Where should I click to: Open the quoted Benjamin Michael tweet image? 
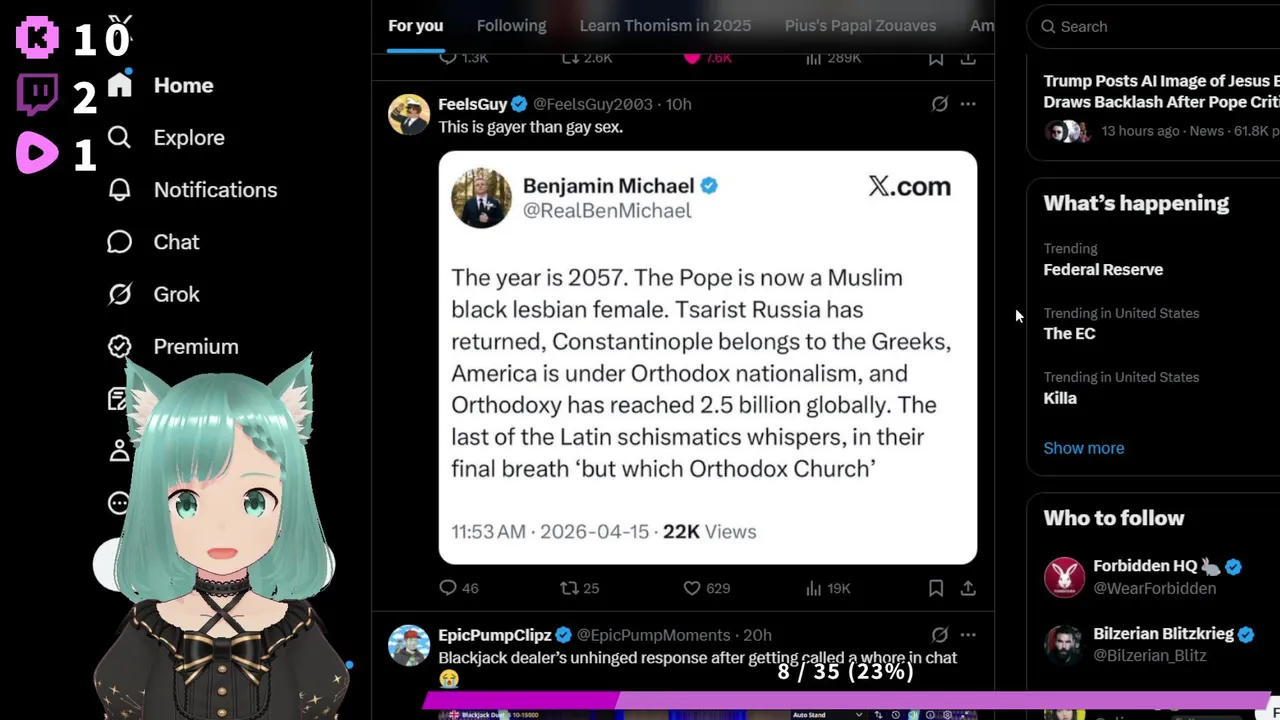(708, 358)
